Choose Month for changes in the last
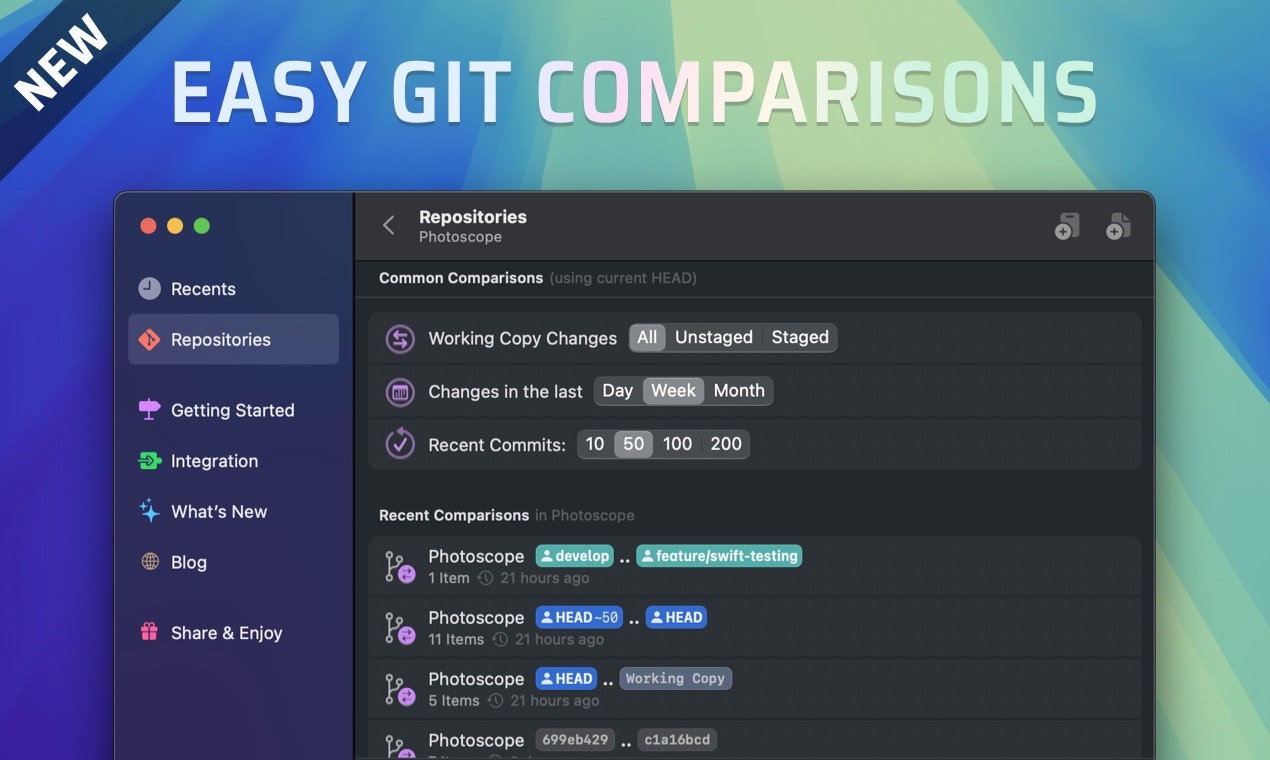Screen dimensions: 1270x760 tap(739, 391)
